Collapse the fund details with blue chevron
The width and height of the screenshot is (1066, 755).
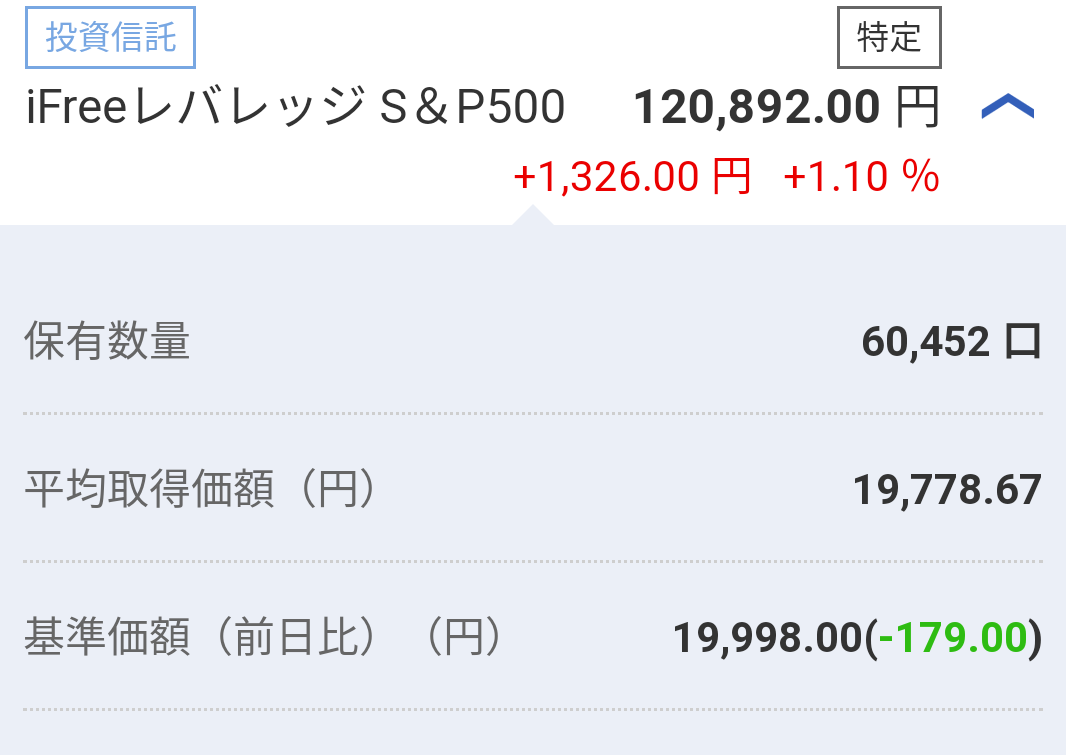click(x=1008, y=107)
